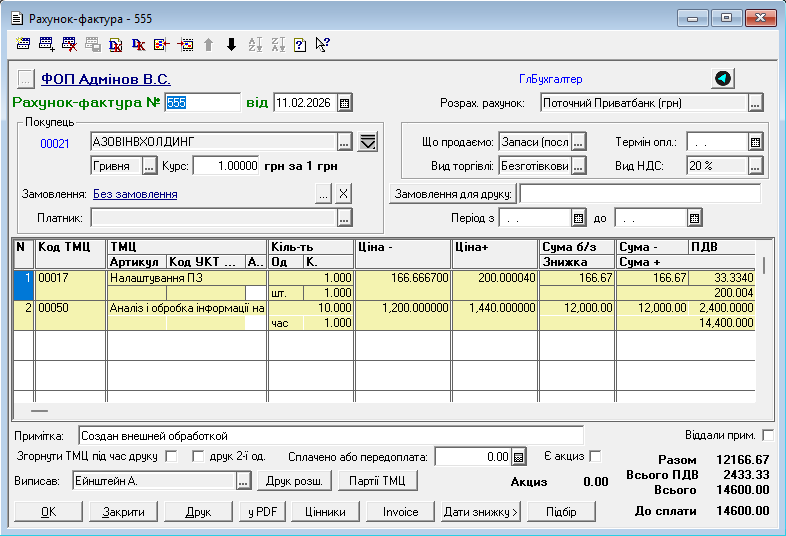The width and height of the screenshot is (786, 536).
Task: Expand the buyer details arrow next to АЗОВІНВХОЛДИНГ
Action: click(367, 141)
